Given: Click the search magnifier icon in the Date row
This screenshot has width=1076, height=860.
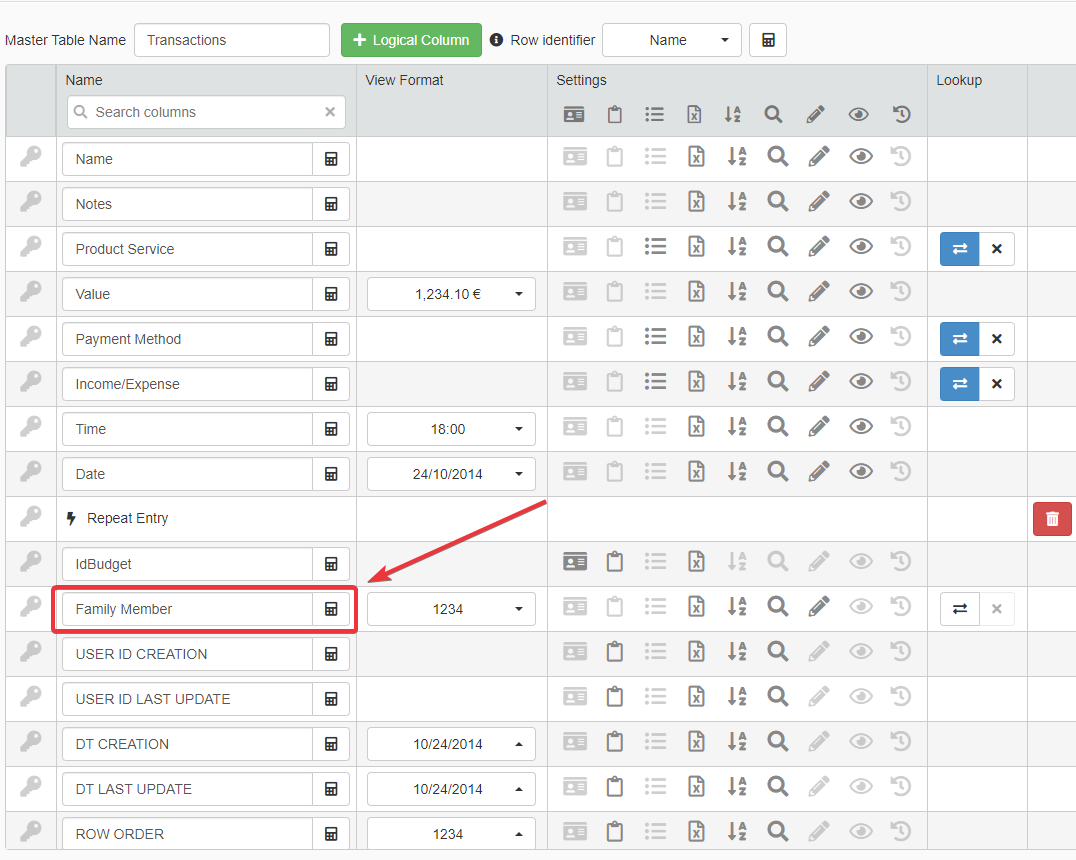Looking at the screenshot, I should coord(777,472).
